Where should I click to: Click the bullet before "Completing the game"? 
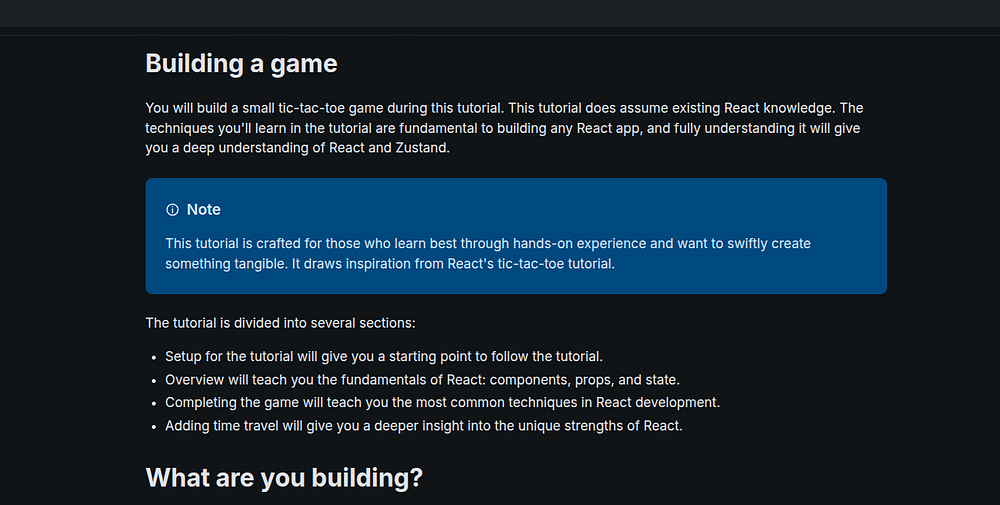tap(154, 403)
